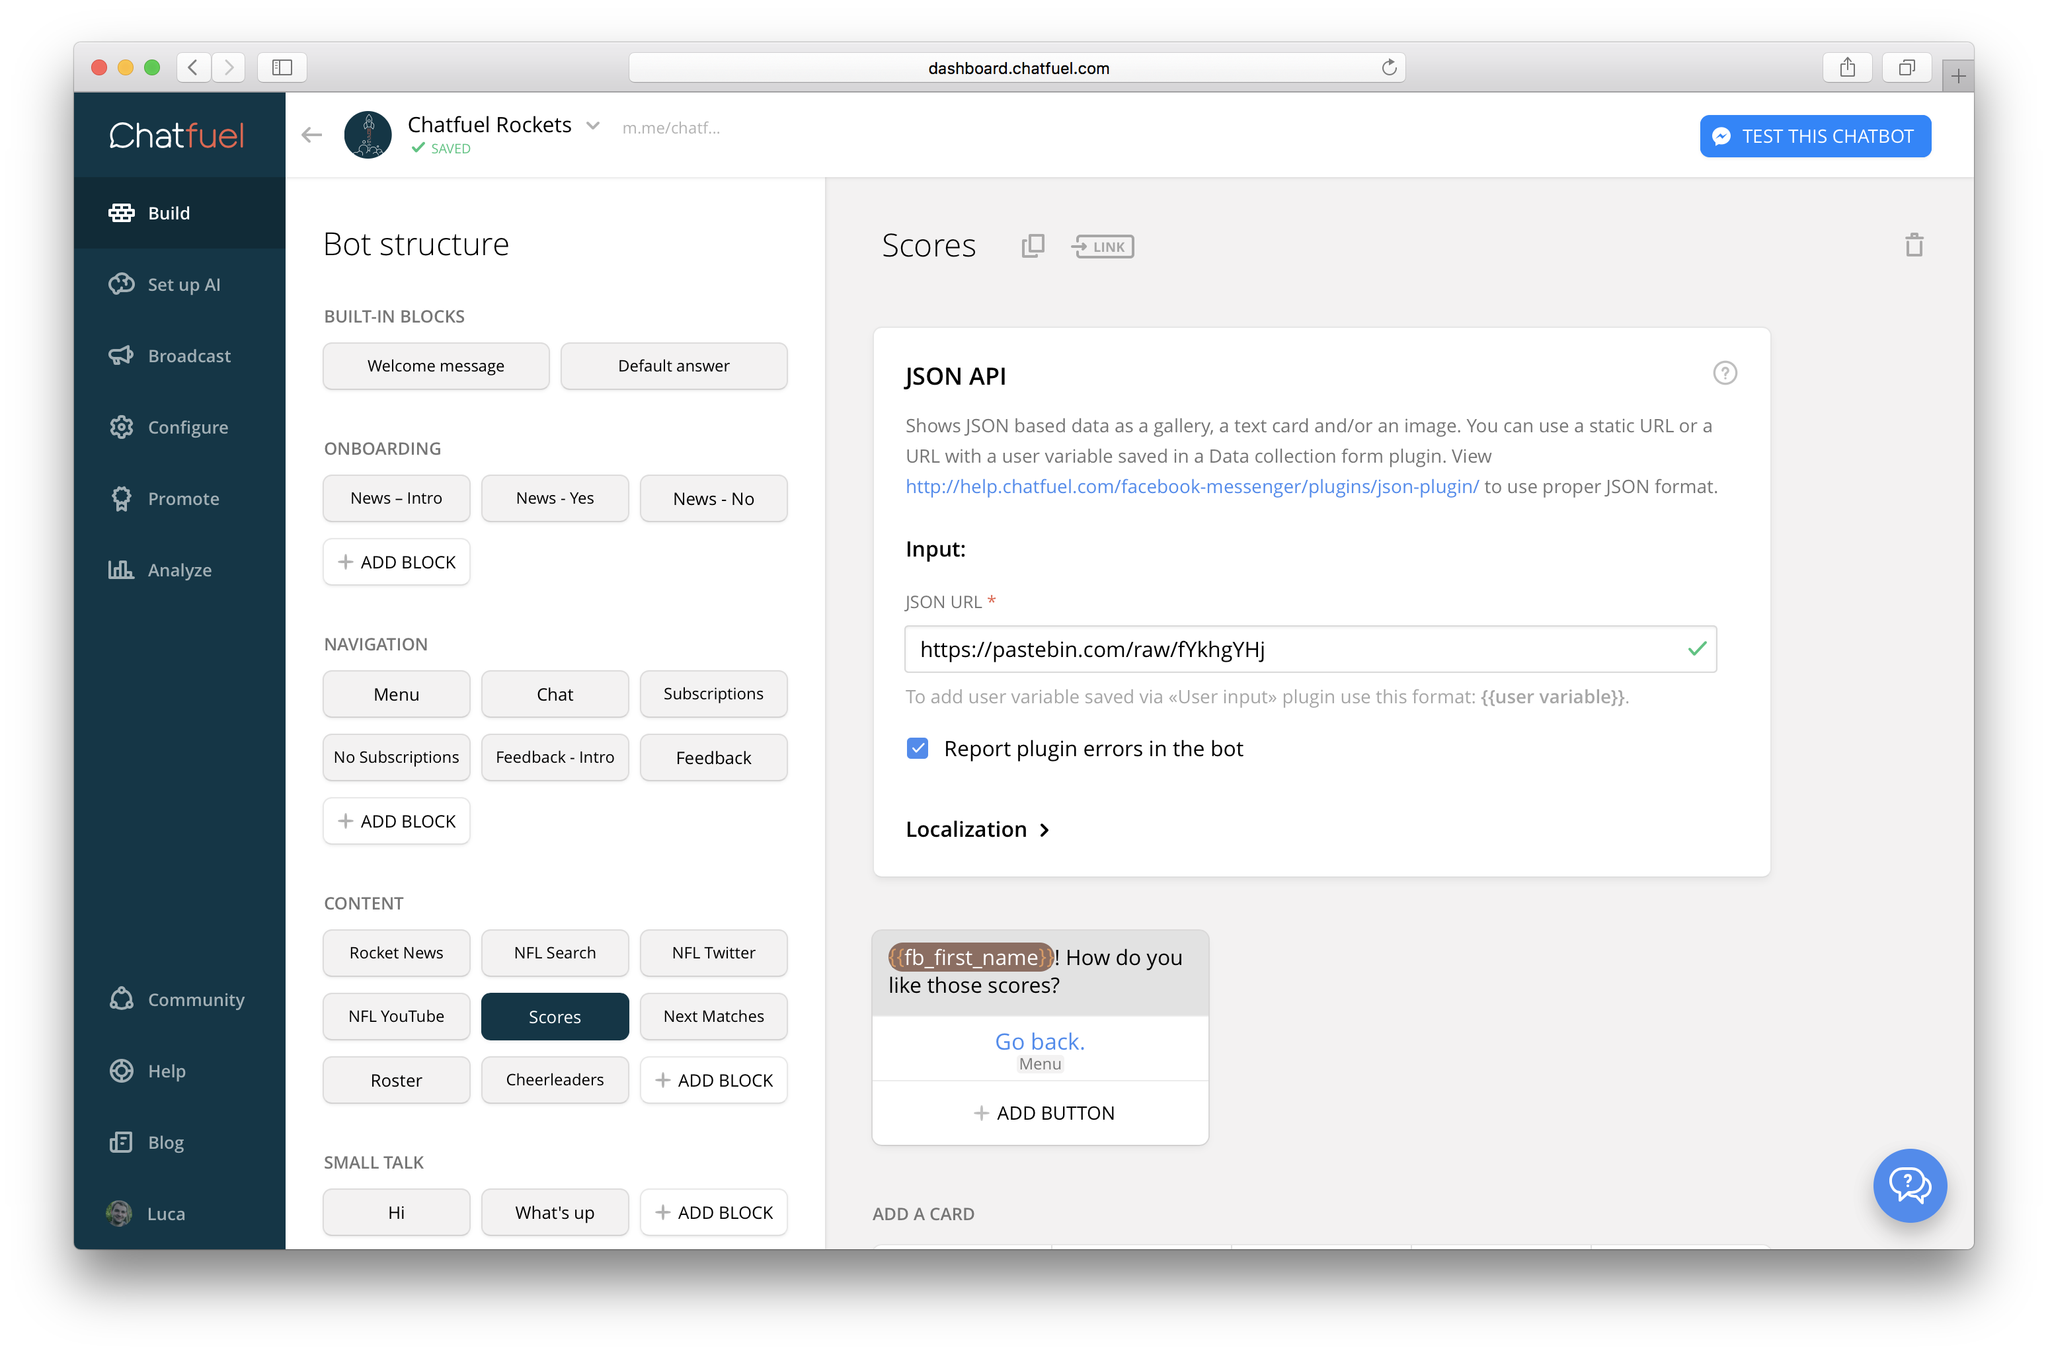Viewport: 2048px width, 1355px height.
Task: Select the NFL YouTube block
Action: [396, 1016]
